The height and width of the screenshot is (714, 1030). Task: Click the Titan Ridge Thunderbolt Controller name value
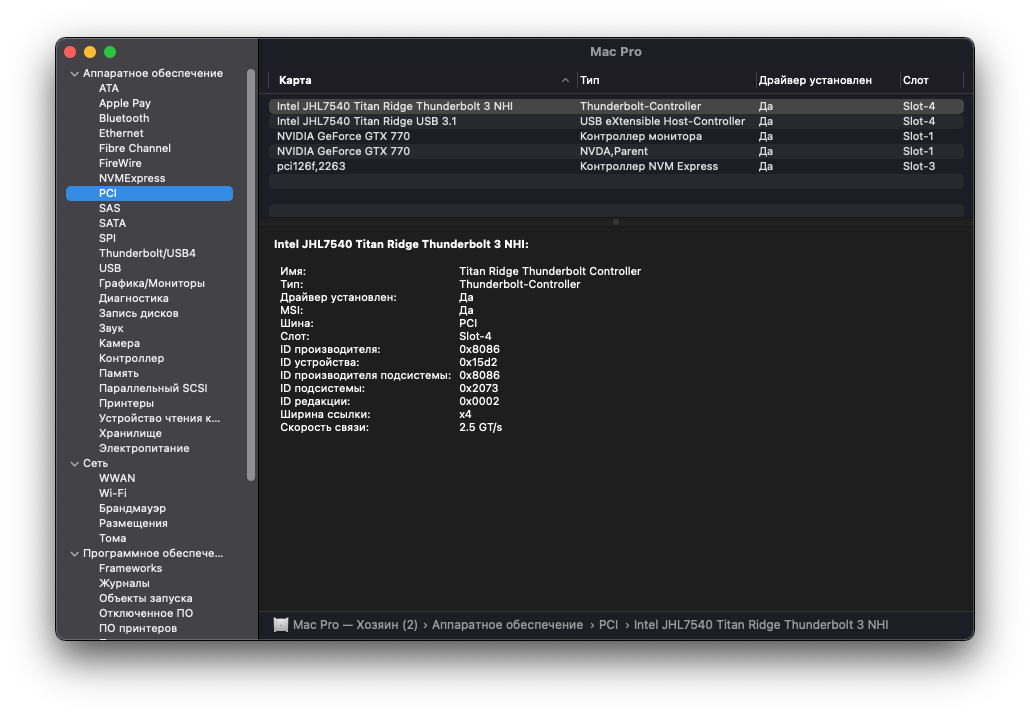(x=550, y=271)
